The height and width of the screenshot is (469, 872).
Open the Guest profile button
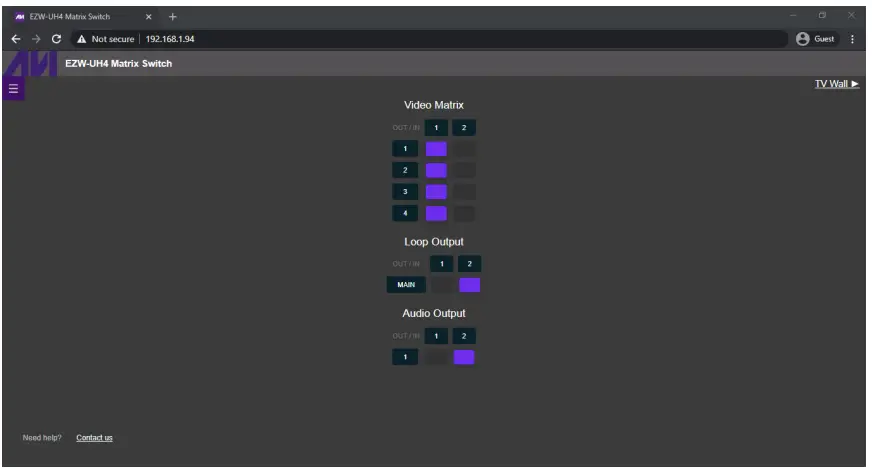pyautogui.click(x=815, y=39)
